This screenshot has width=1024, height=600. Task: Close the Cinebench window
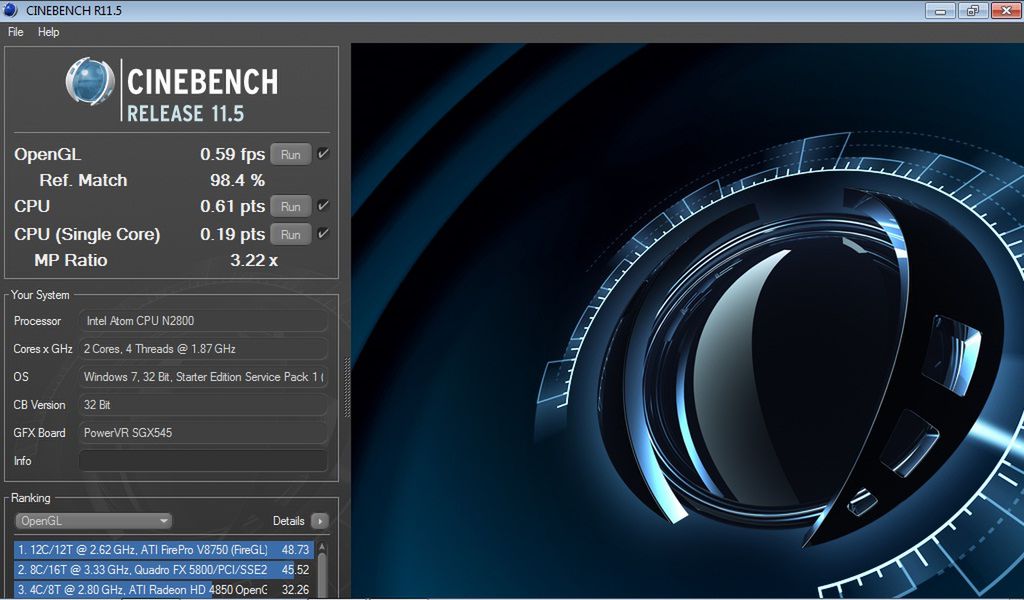point(1006,10)
